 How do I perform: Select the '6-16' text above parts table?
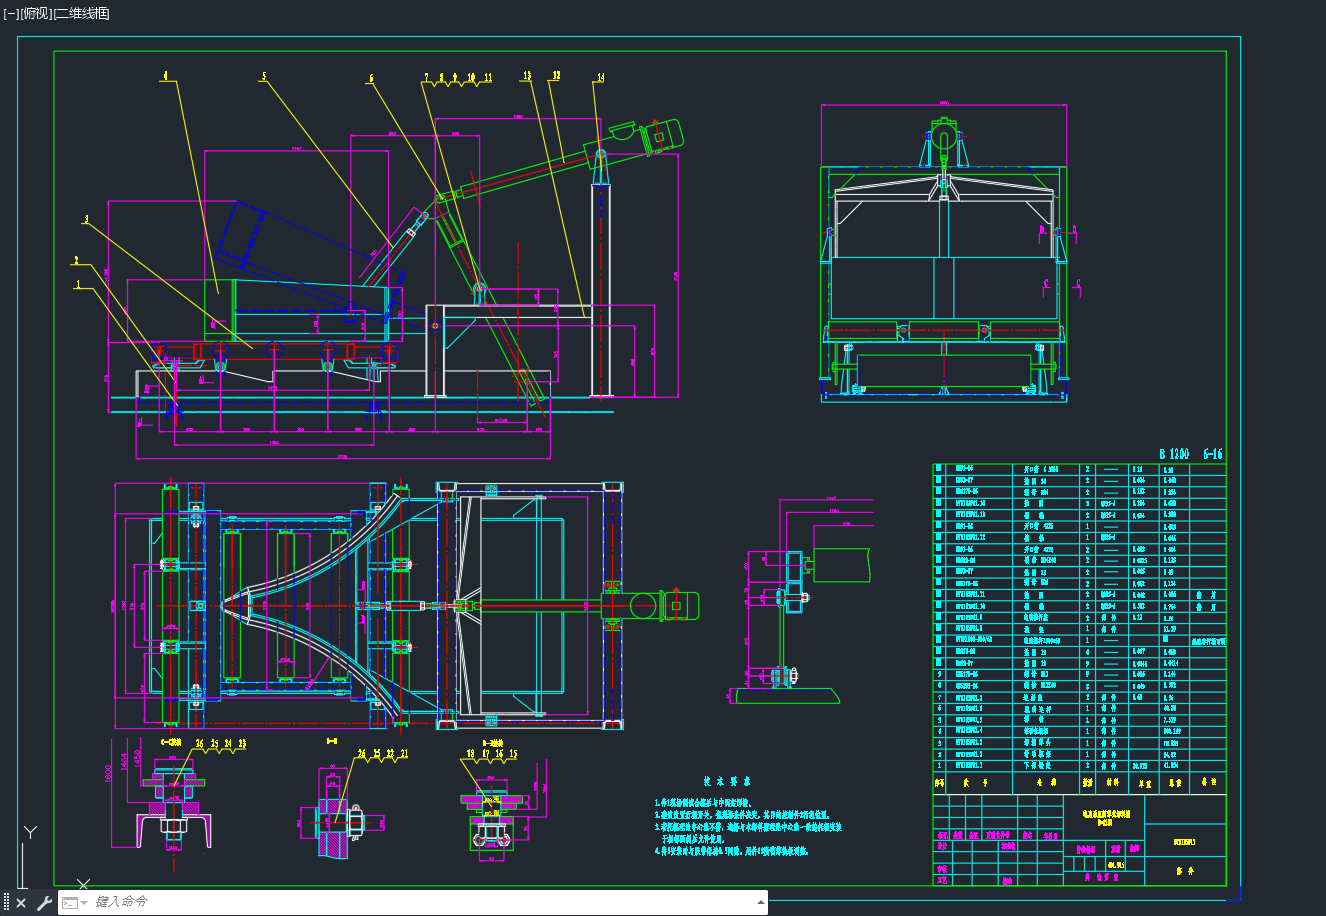click(x=1213, y=454)
